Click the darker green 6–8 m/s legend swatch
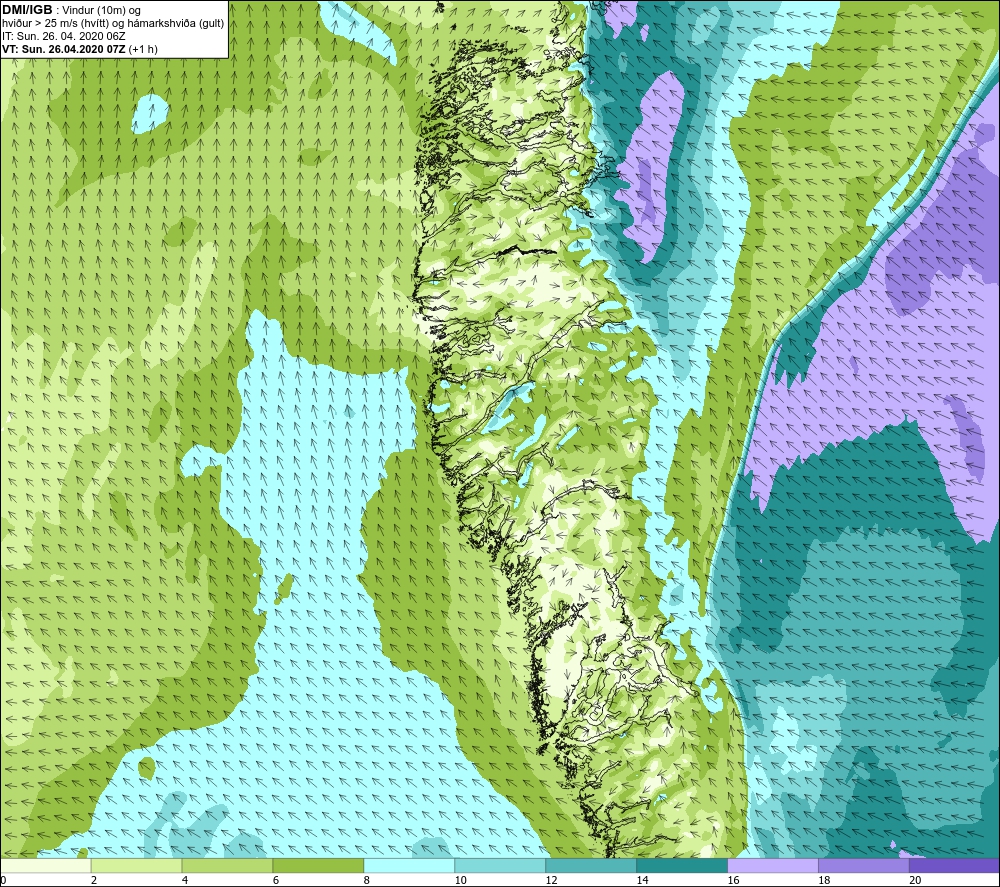The height and width of the screenshot is (887, 1000). click(x=318, y=865)
